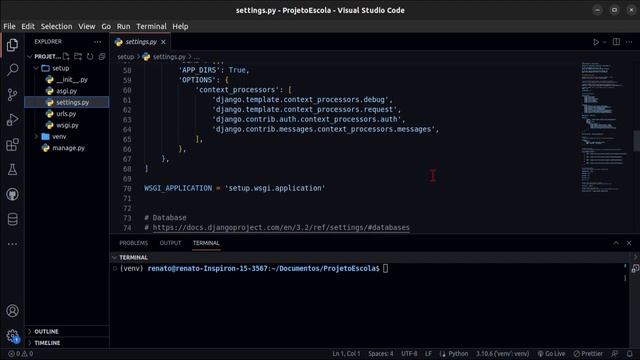Switch to the OUTPUT panel tab
This screenshot has height=360, width=640.
click(170, 243)
